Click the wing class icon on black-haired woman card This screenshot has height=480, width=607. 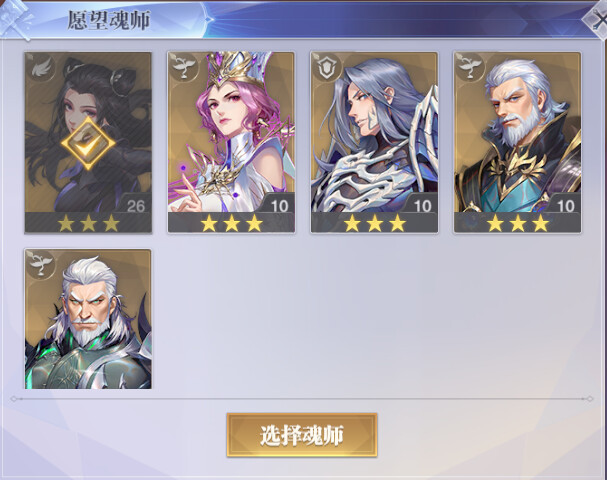coord(40,68)
